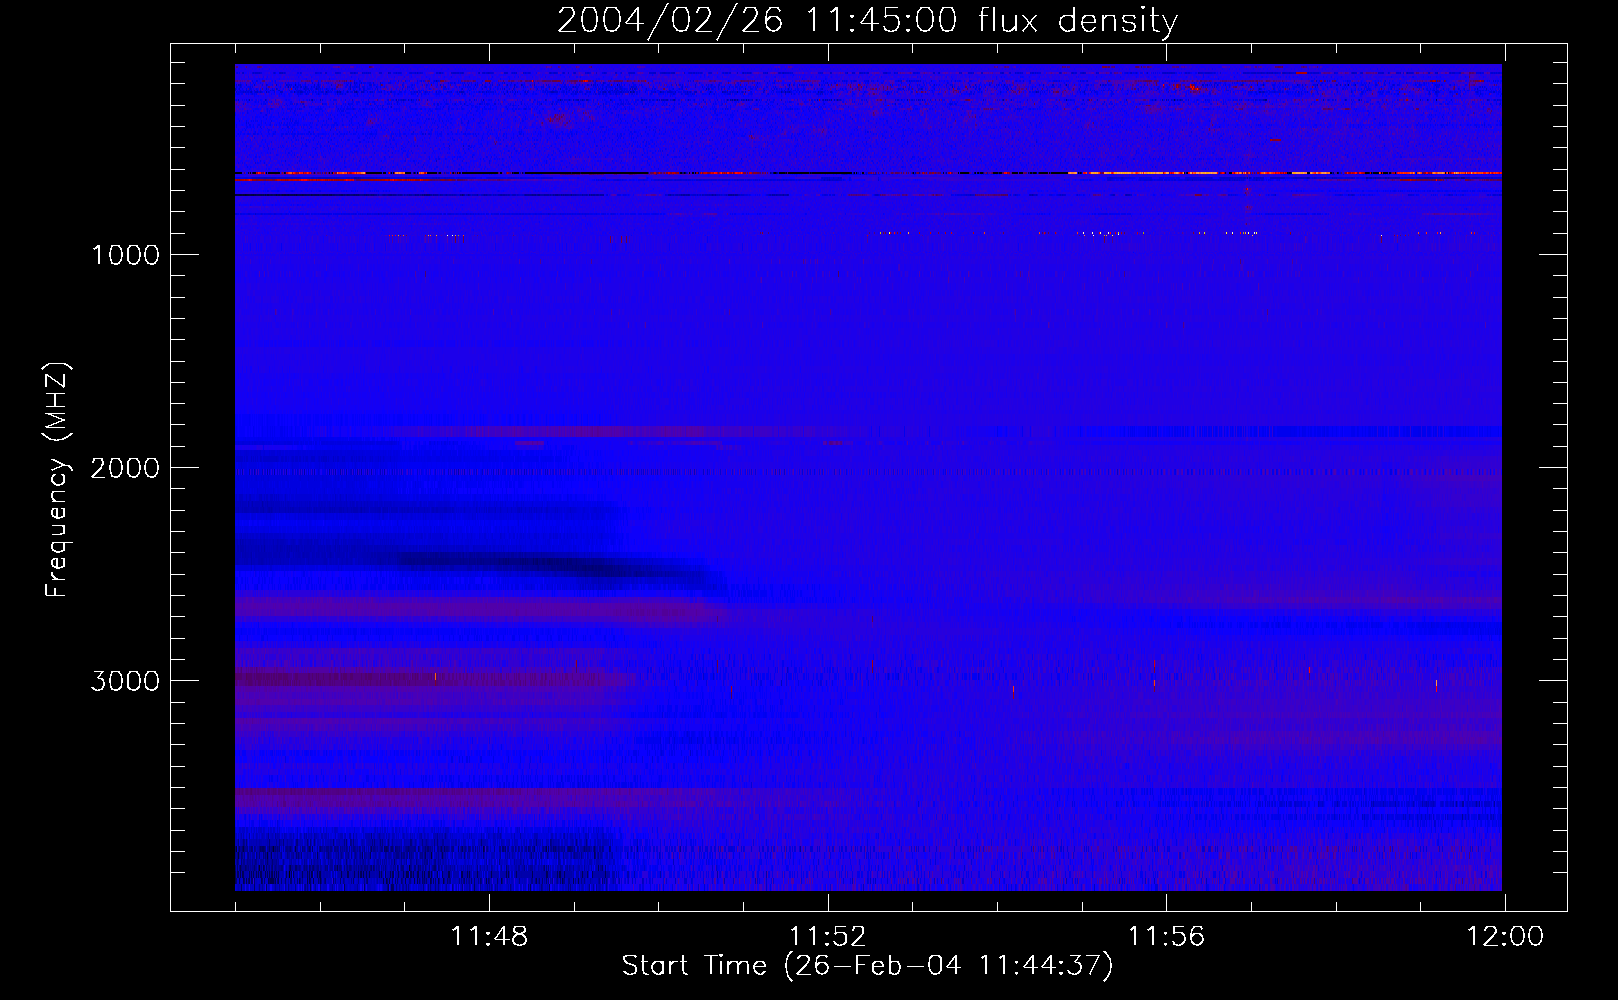Click the frequency tick label "3000"
The height and width of the screenshot is (1000, 1618).
pyautogui.click(x=125, y=681)
